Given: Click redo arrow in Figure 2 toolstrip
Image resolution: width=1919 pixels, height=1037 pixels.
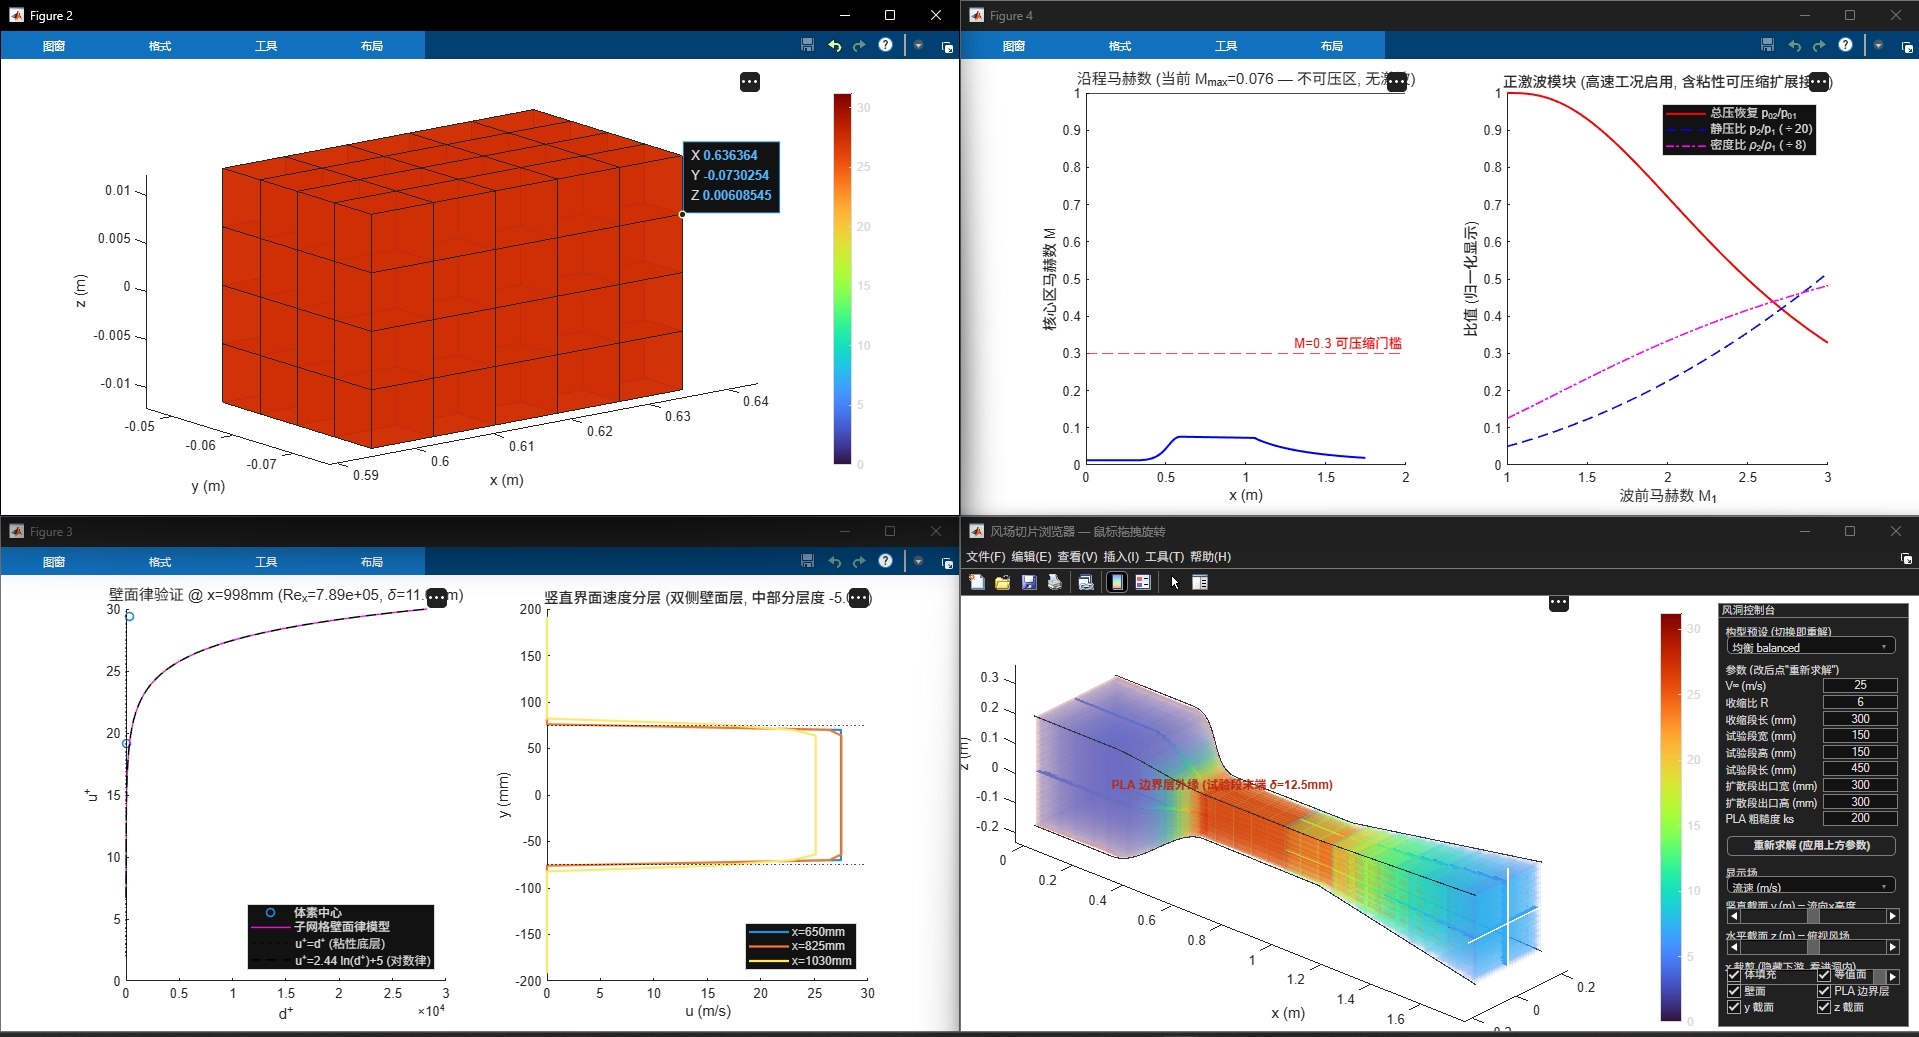Looking at the screenshot, I should [x=859, y=45].
